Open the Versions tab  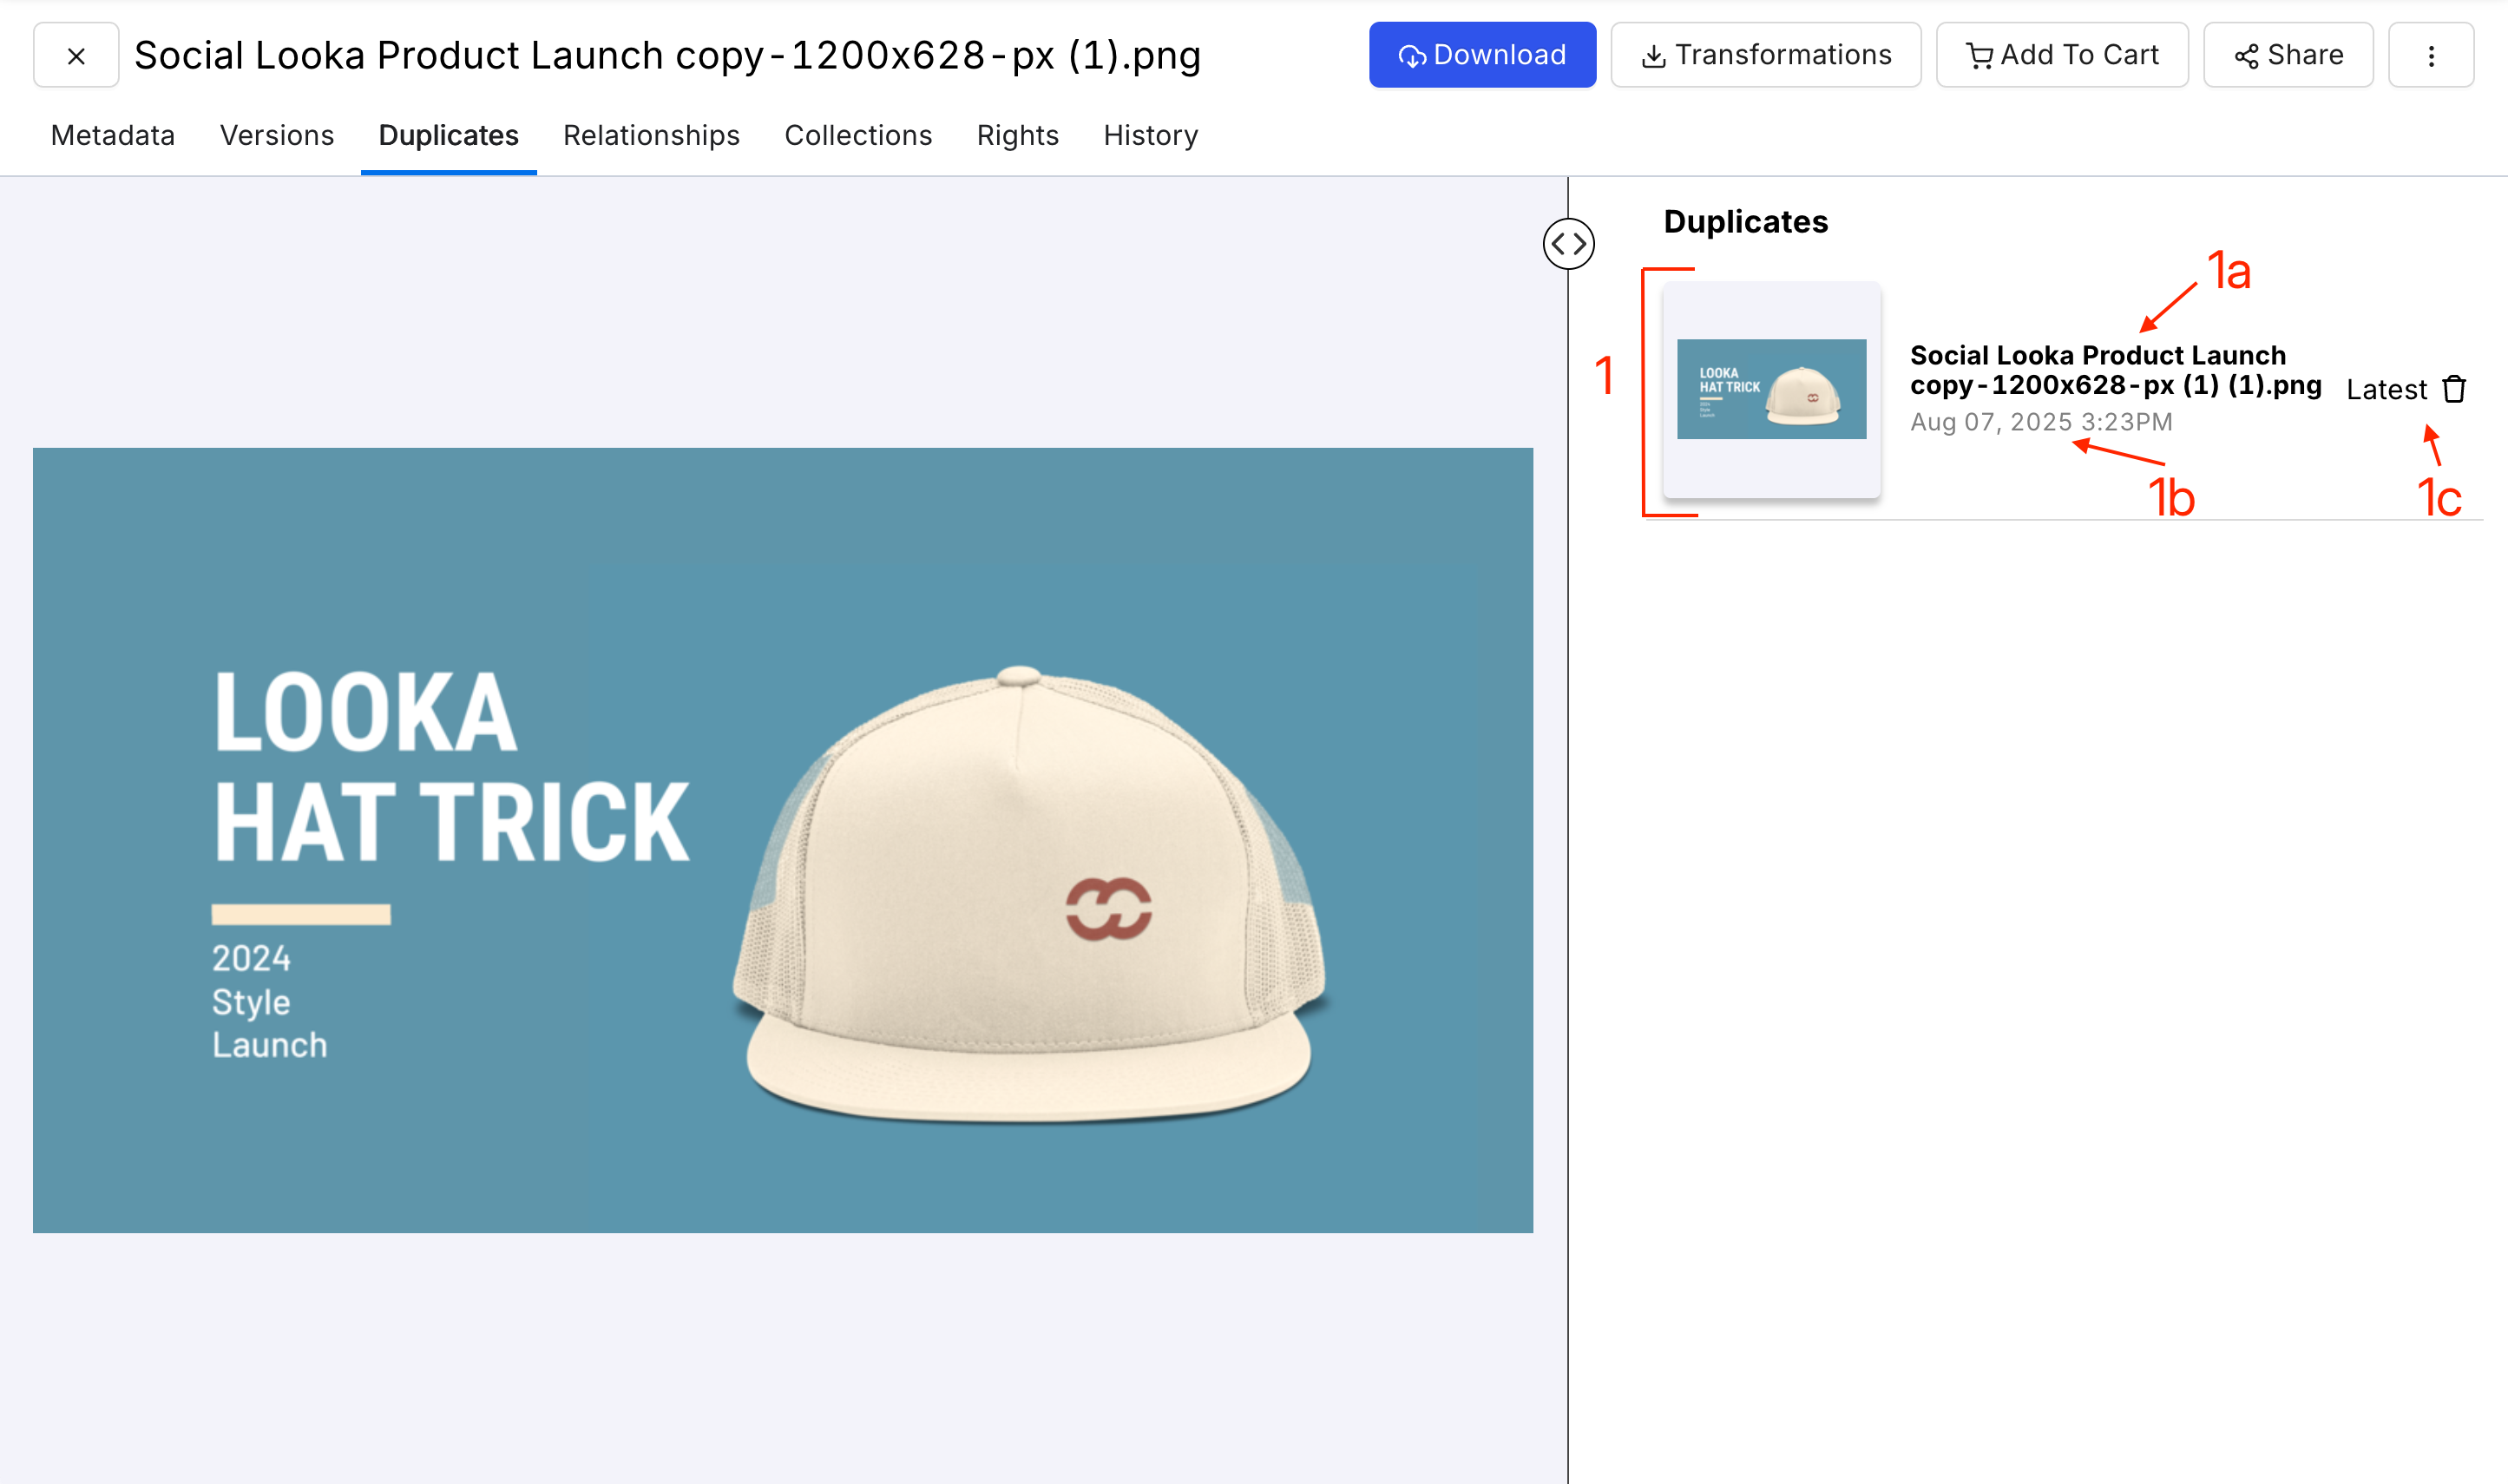click(x=277, y=135)
